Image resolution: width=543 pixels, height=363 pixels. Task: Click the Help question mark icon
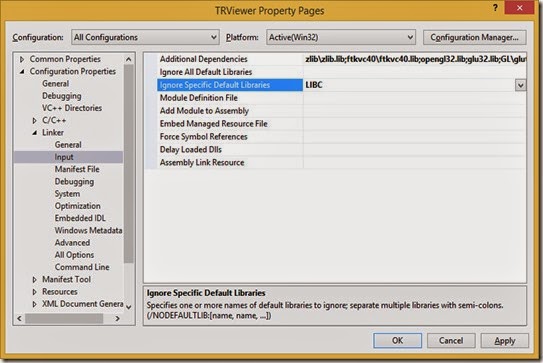[495, 8]
